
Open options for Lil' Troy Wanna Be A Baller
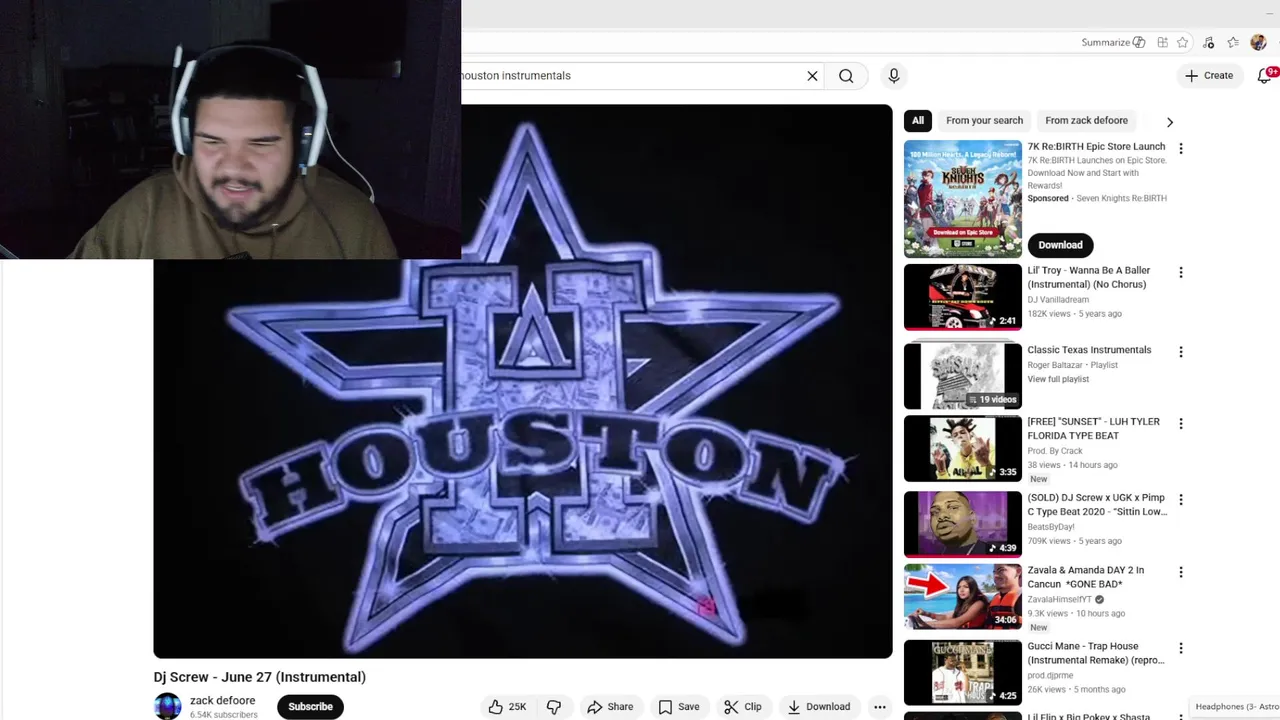point(1181,272)
